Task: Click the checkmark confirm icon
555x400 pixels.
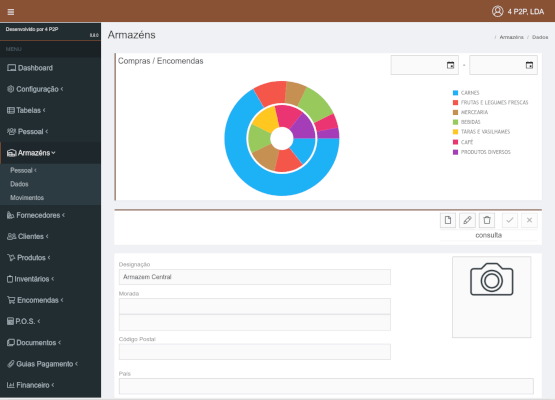Action: tap(510, 220)
